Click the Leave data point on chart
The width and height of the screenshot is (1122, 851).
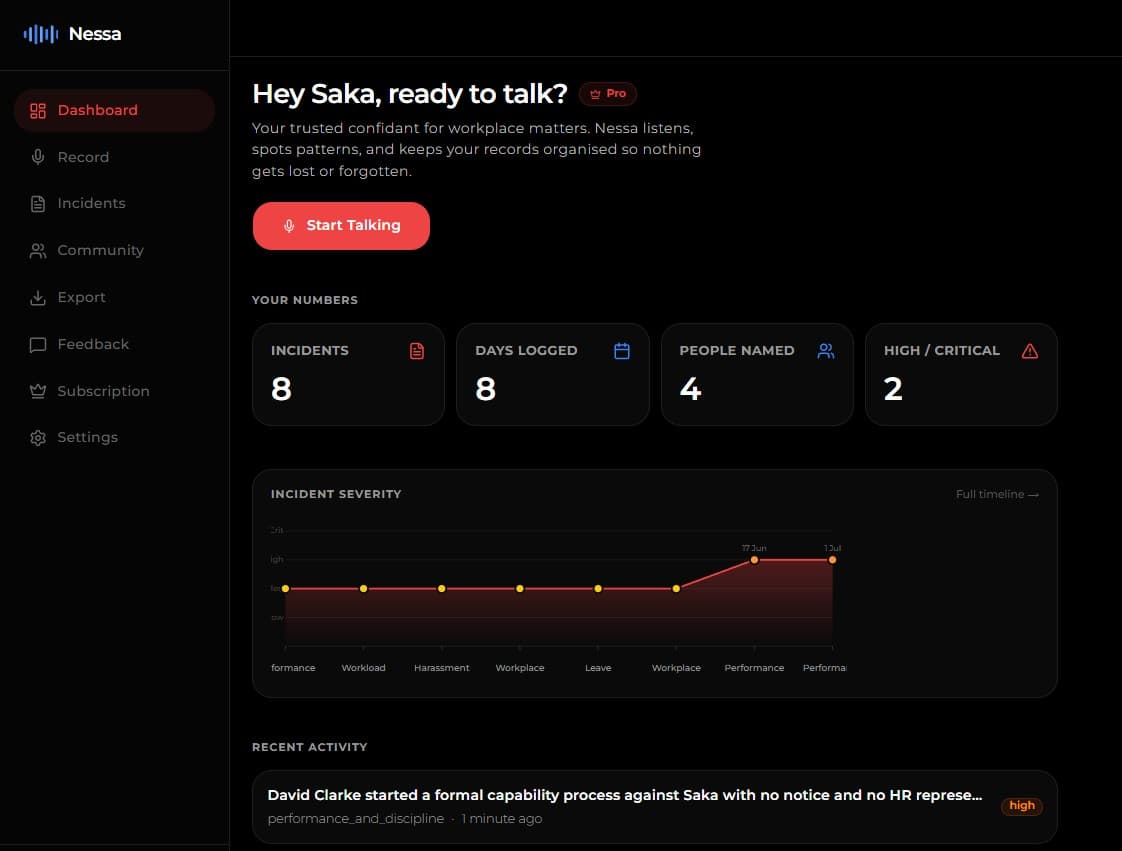(597, 588)
